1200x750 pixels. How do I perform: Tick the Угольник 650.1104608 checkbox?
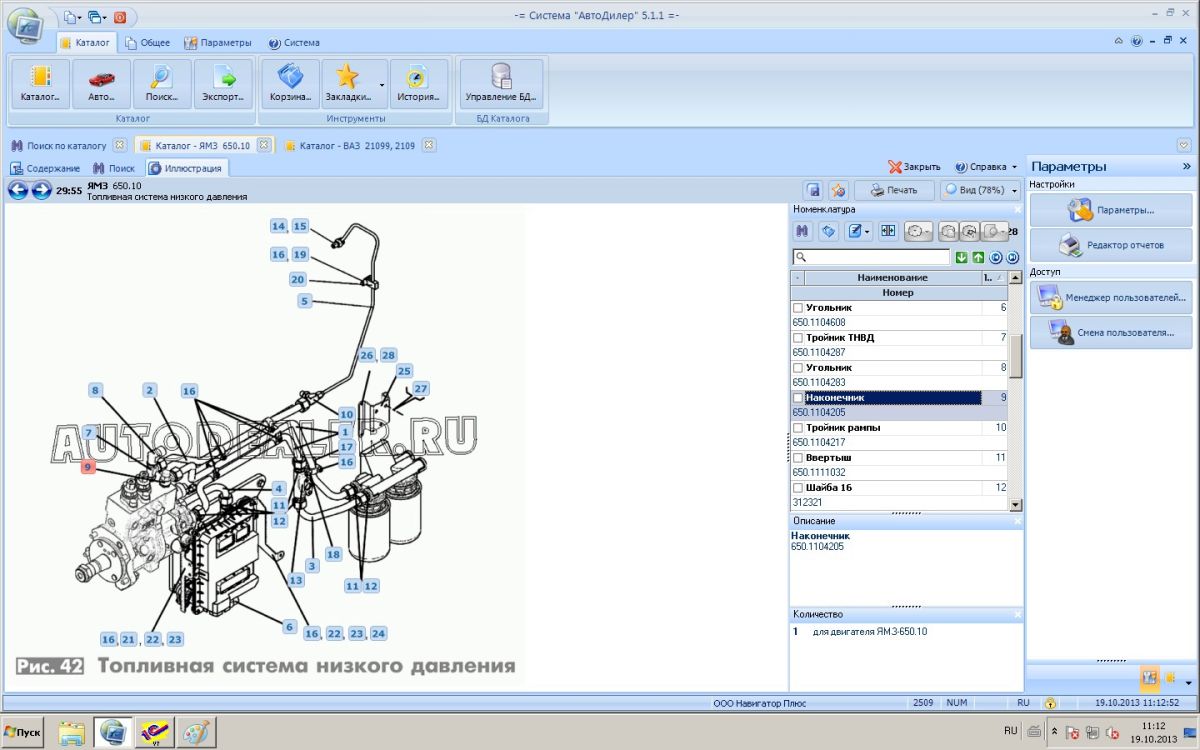(x=798, y=308)
